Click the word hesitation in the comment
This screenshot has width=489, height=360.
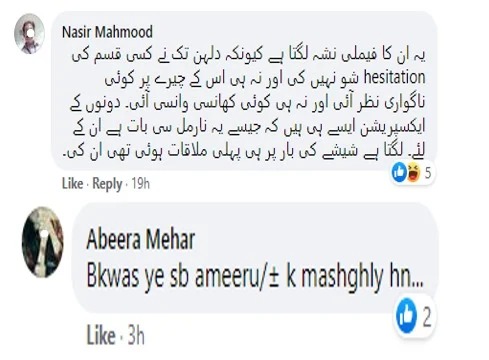click(x=394, y=77)
